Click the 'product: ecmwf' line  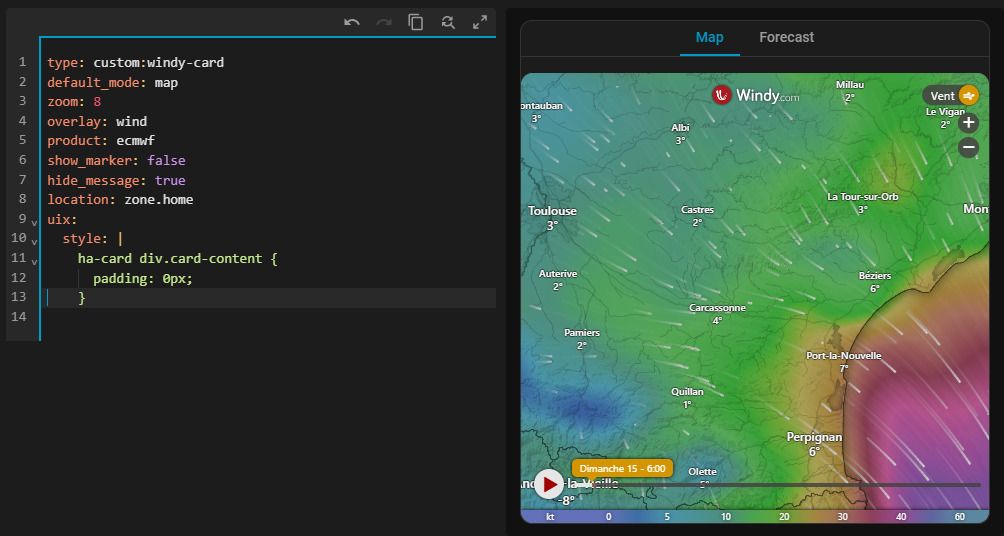pyautogui.click(x=101, y=141)
